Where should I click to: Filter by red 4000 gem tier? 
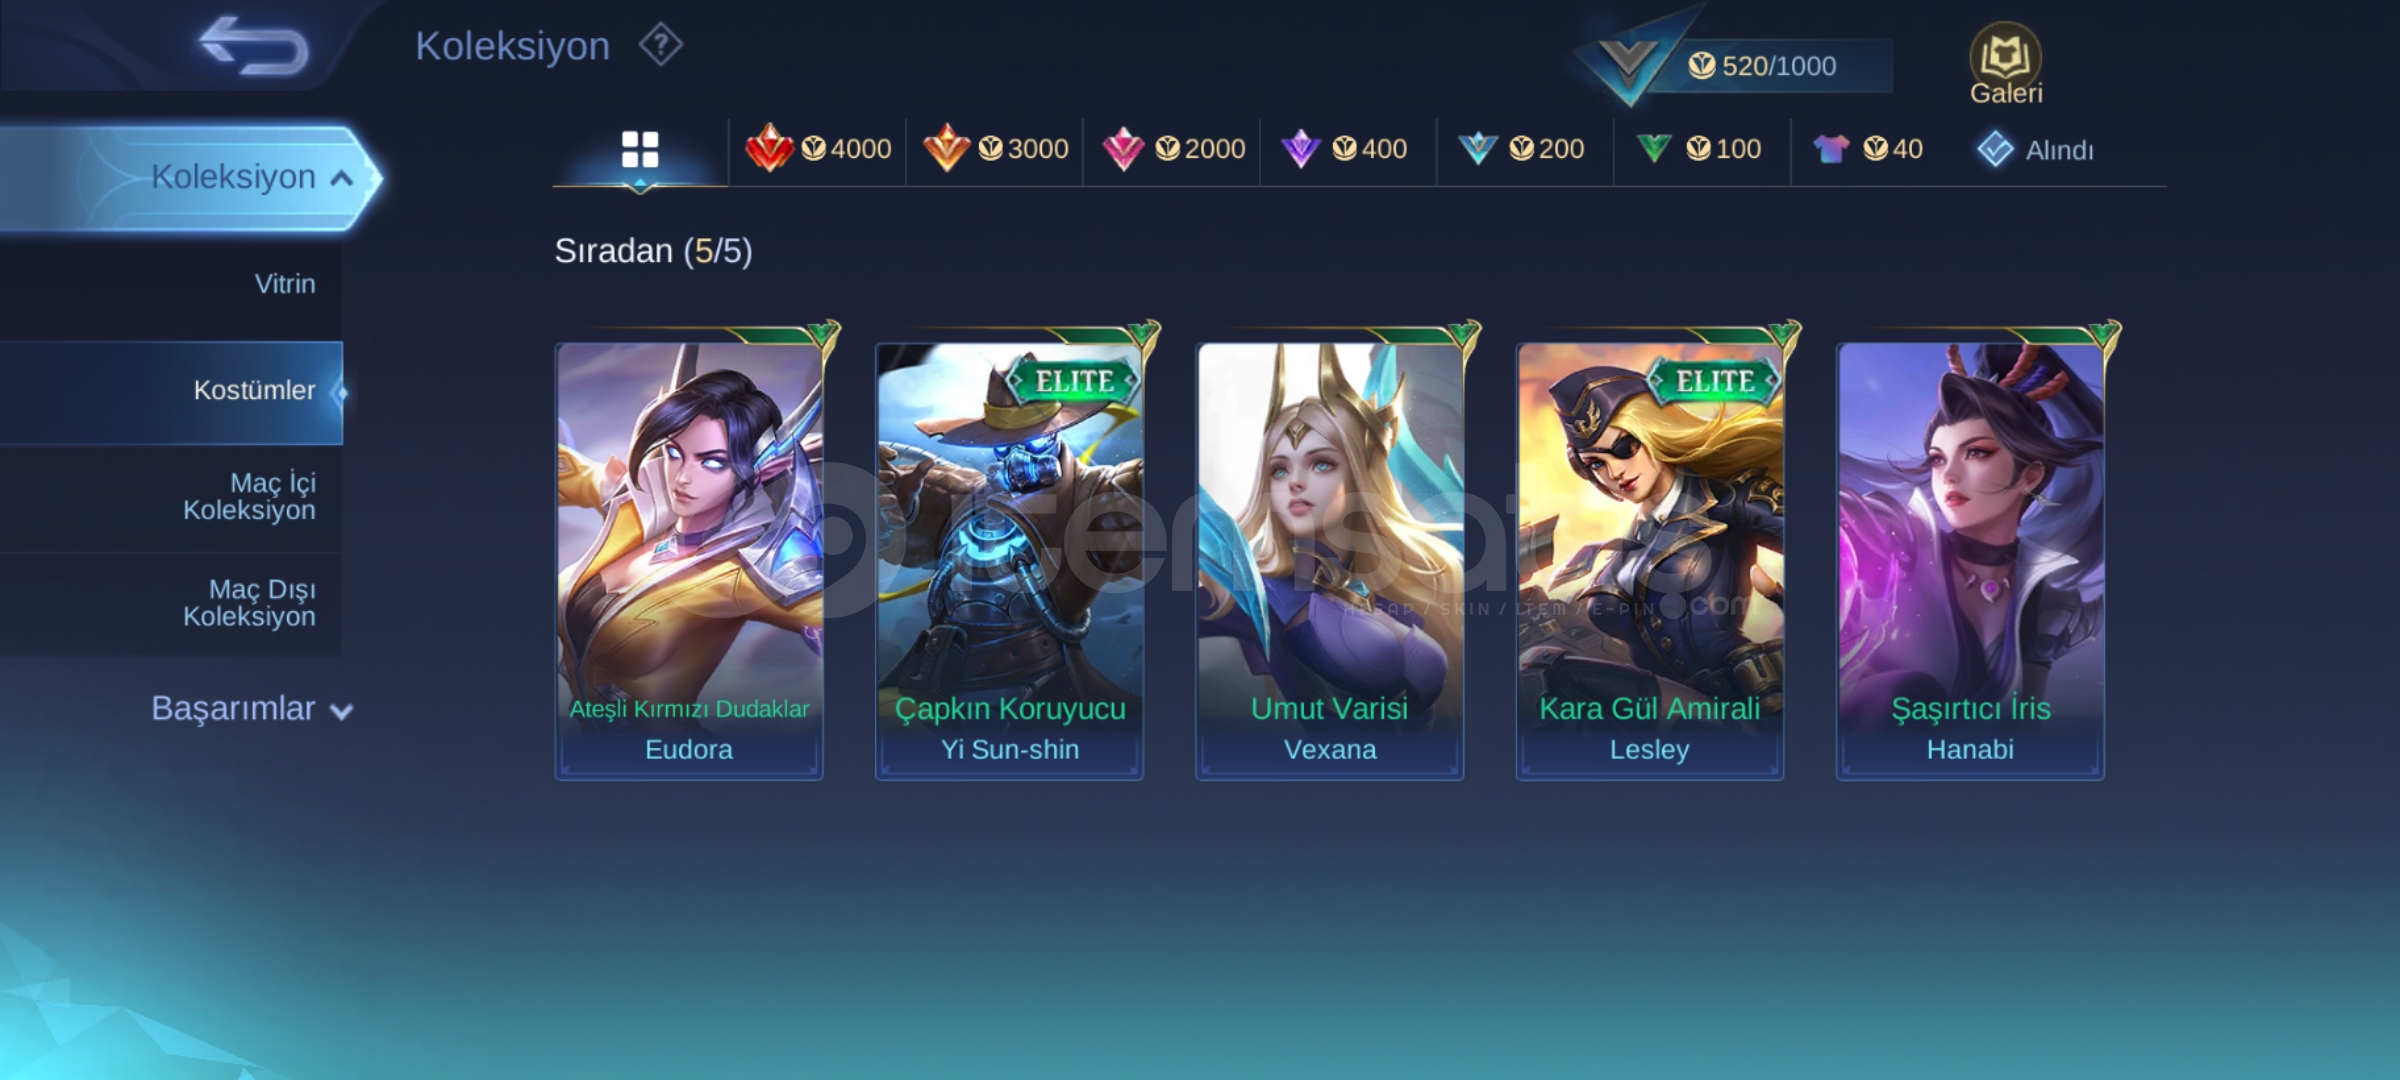(x=818, y=149)
